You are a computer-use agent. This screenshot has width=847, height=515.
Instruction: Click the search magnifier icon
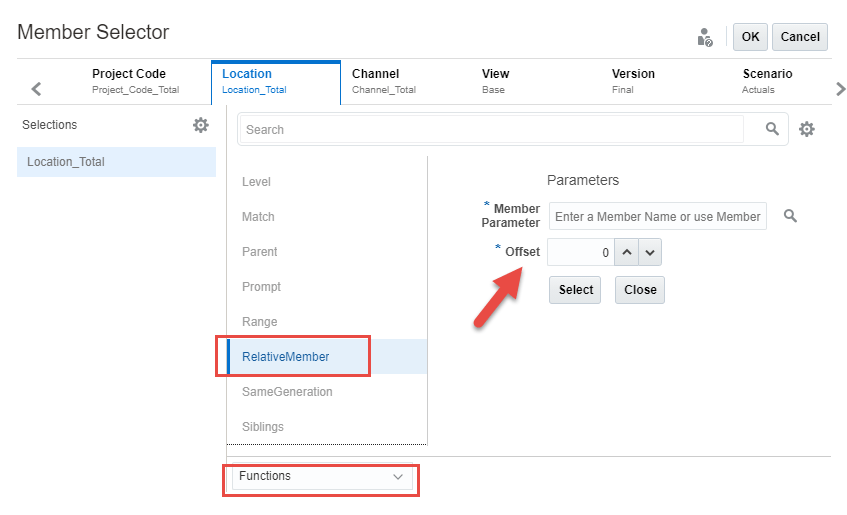click(772, 129)
